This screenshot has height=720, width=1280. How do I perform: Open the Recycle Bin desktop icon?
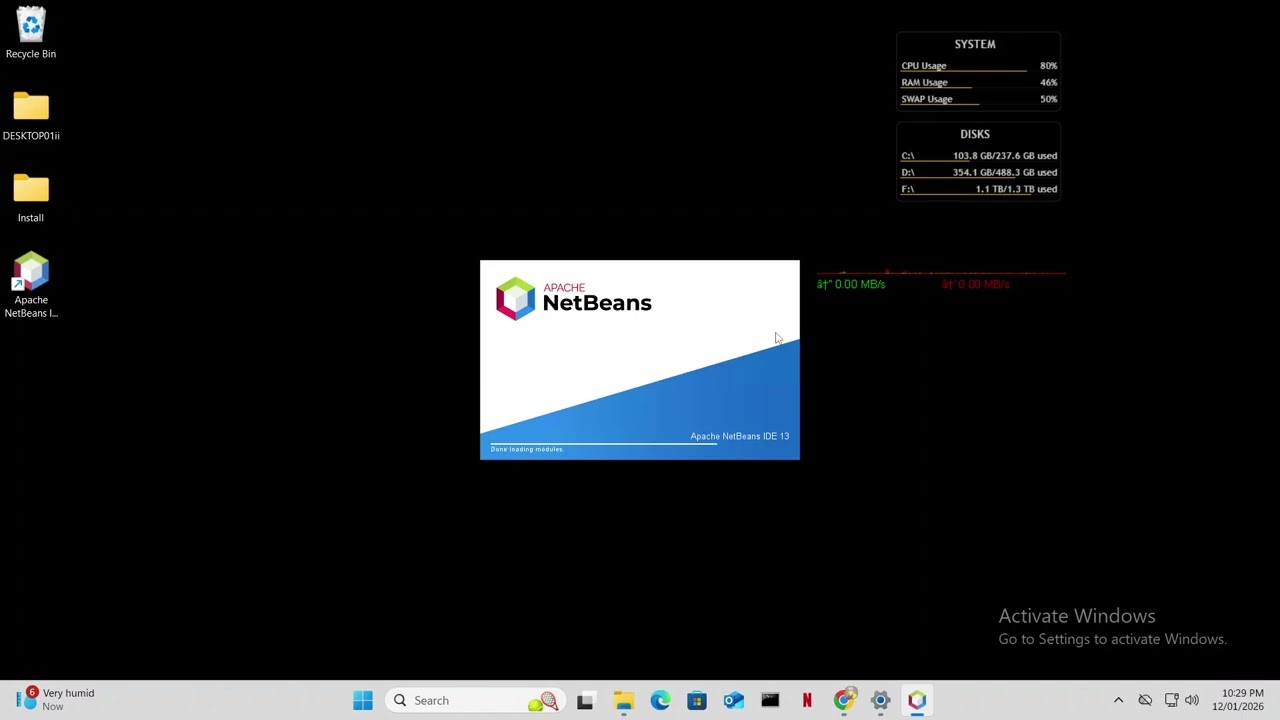[31, 33]
